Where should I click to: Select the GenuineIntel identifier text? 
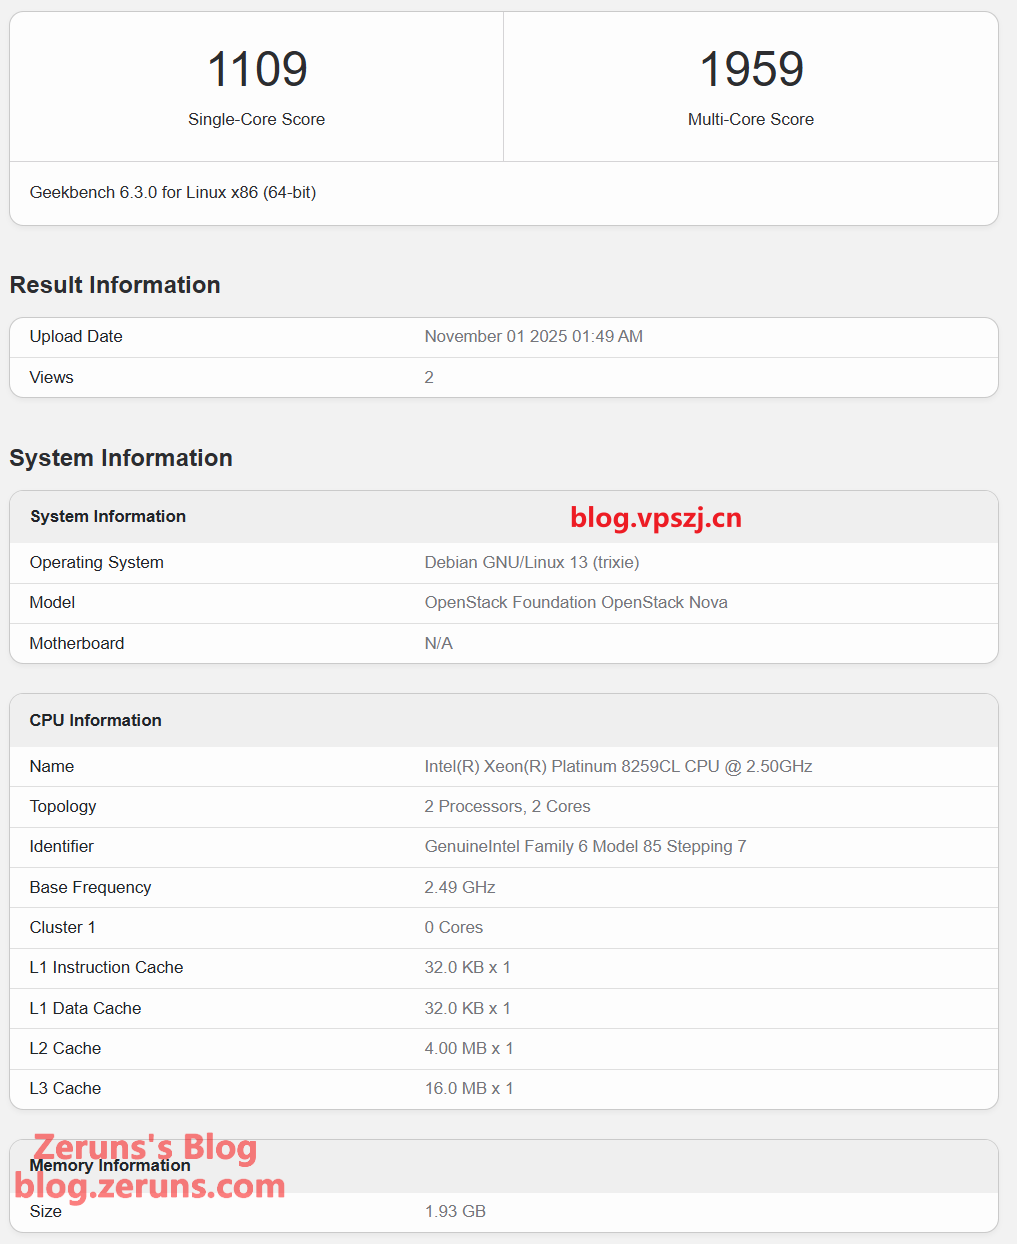coord(585,846)
